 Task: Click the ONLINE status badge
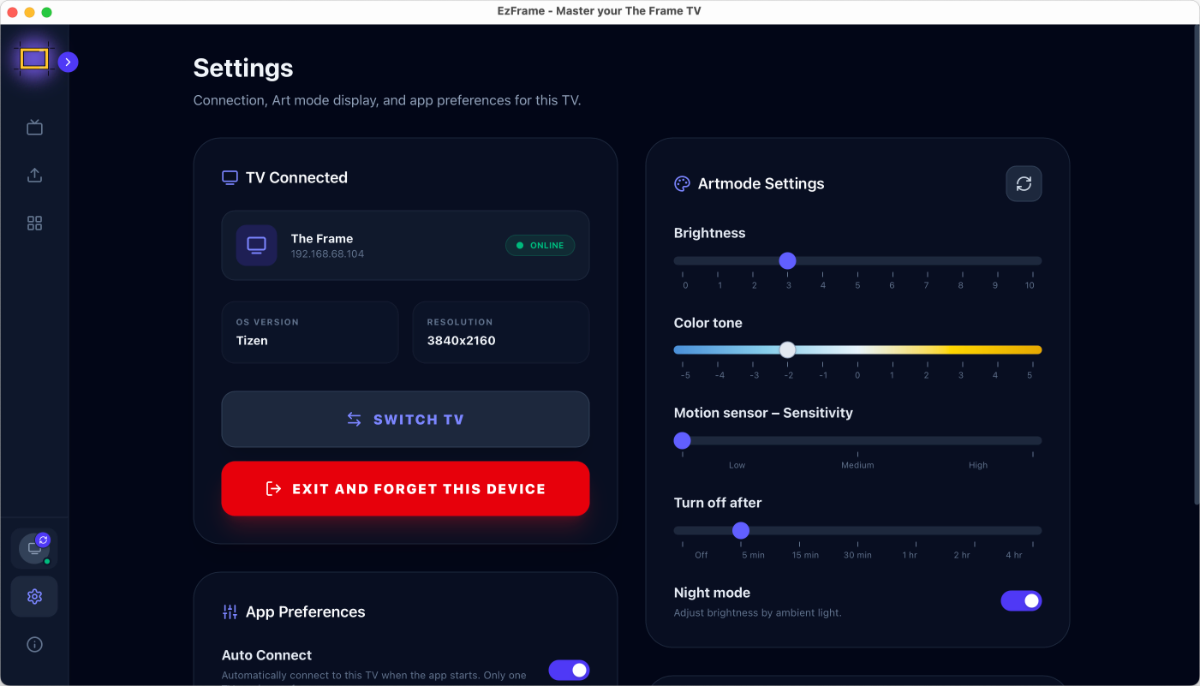pos(540,244)
